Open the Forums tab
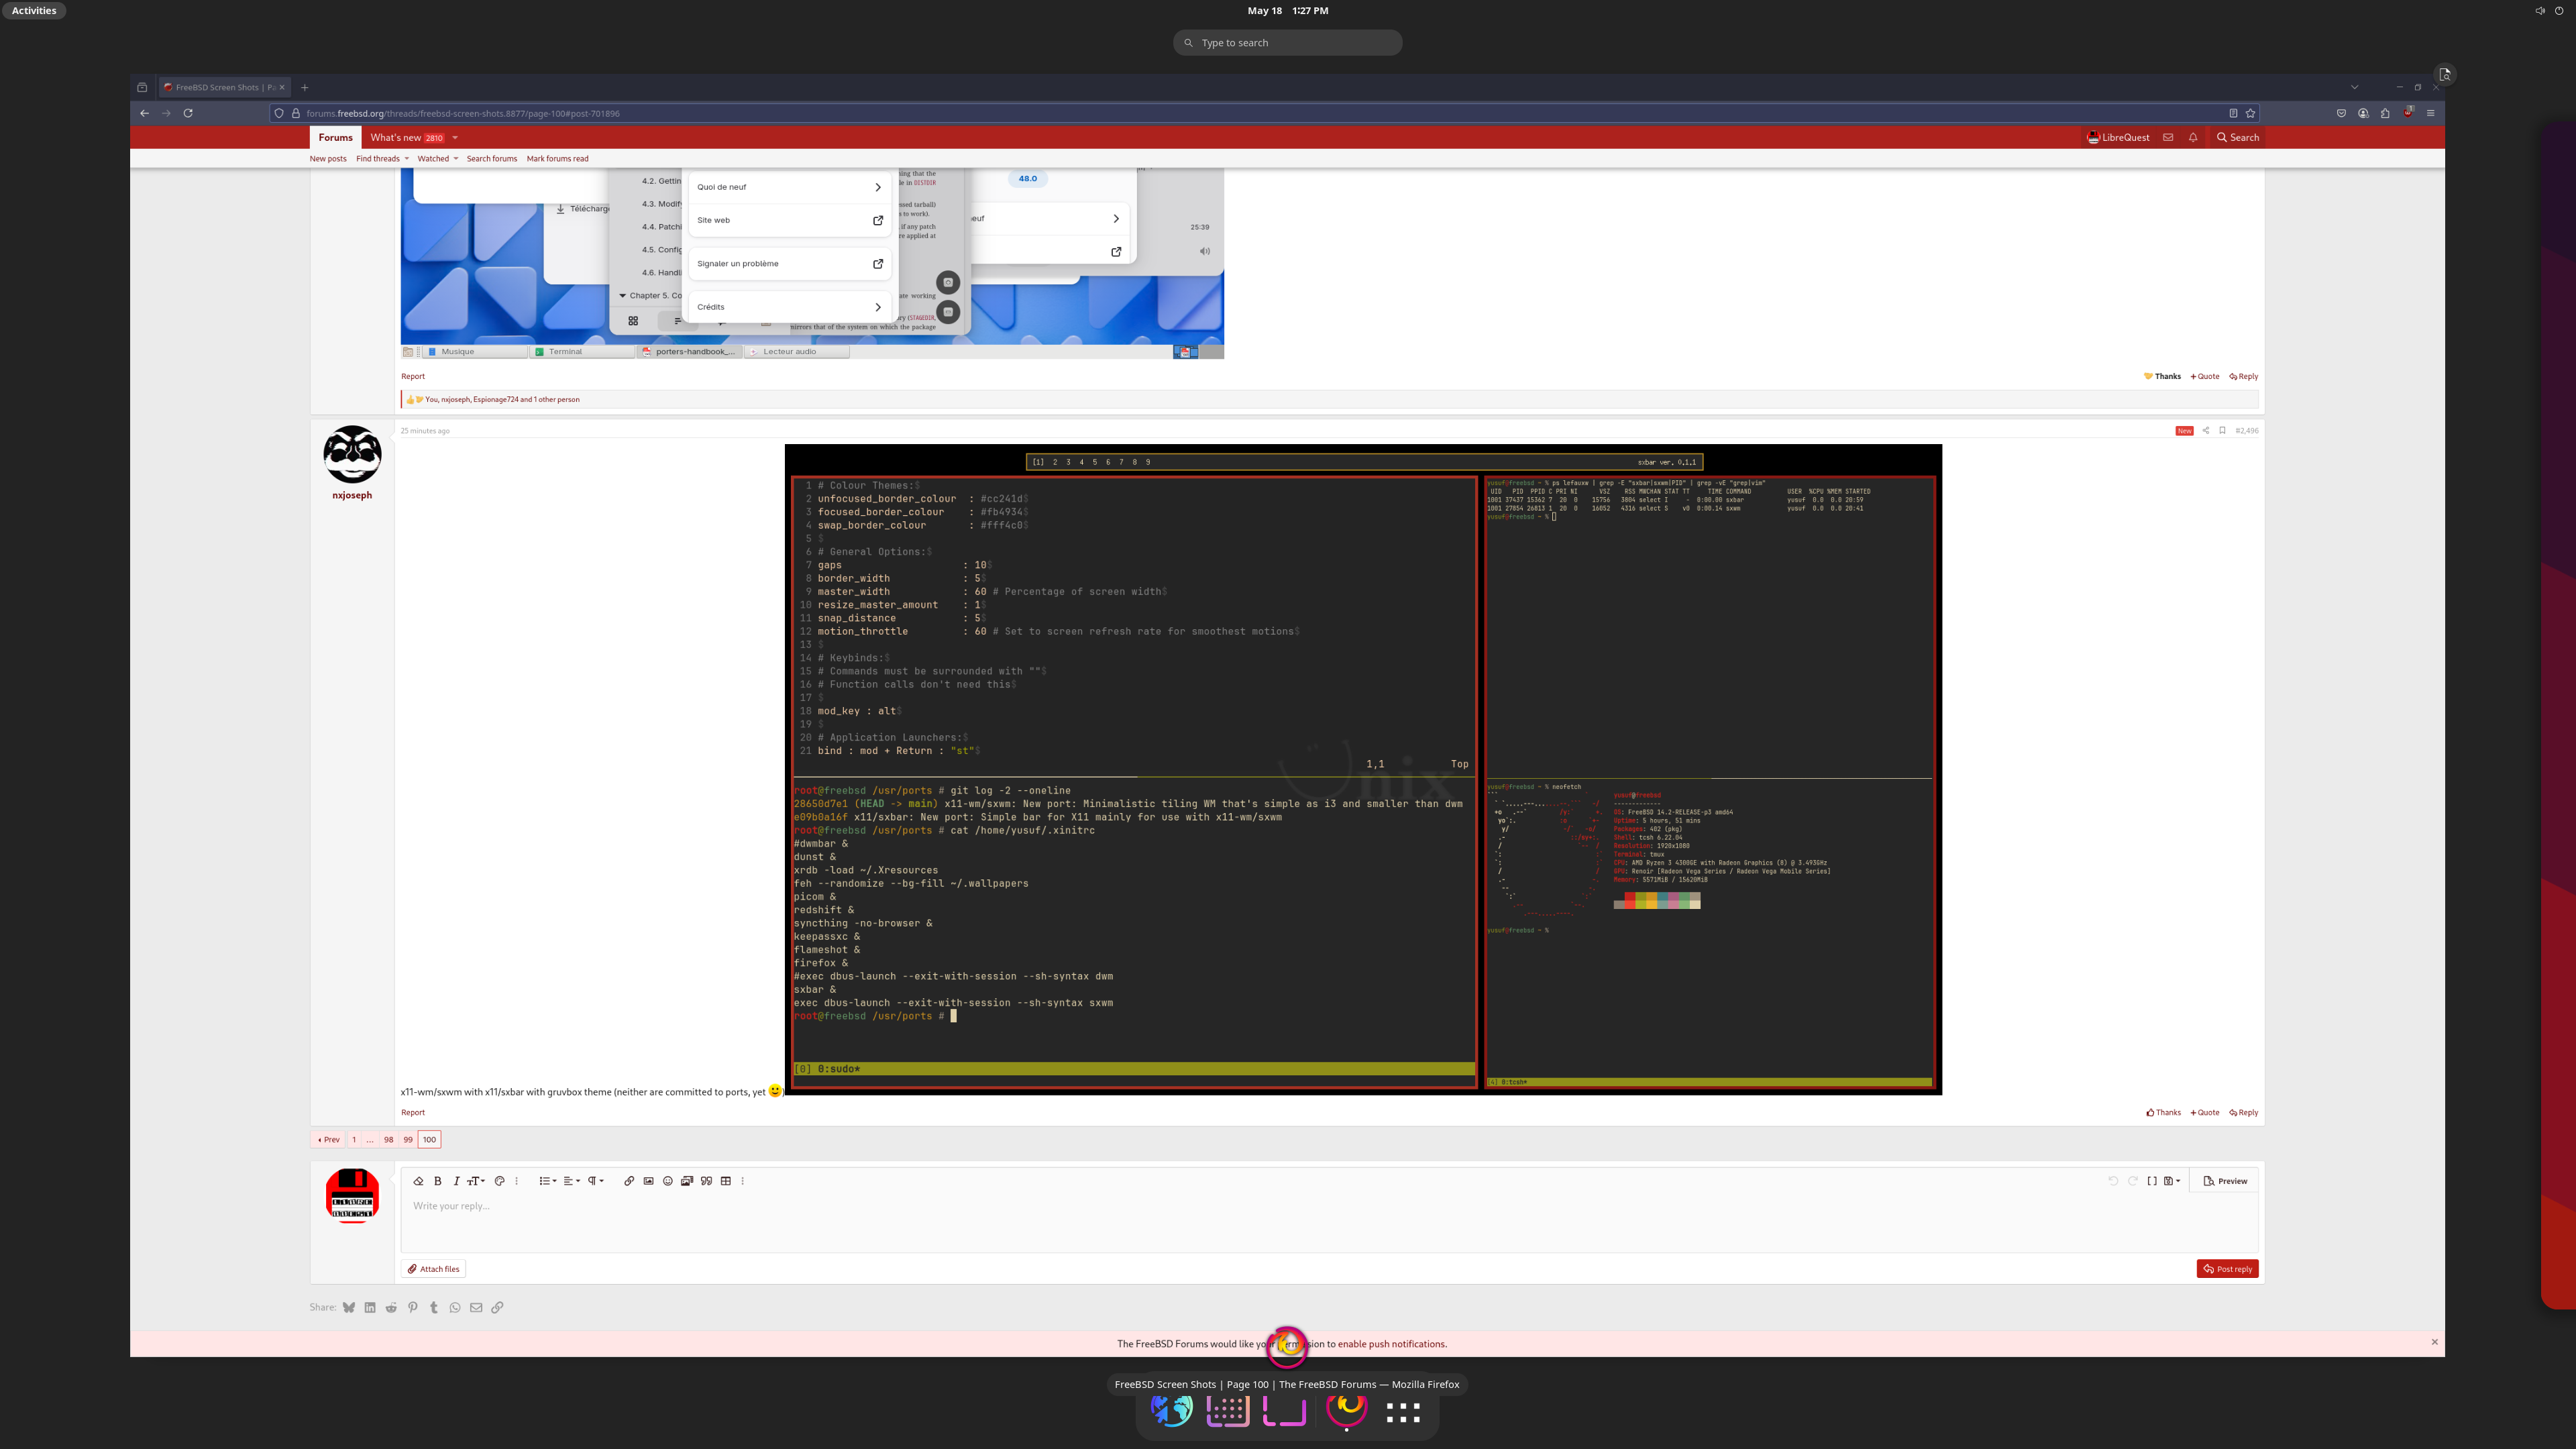 pos(335,138)
